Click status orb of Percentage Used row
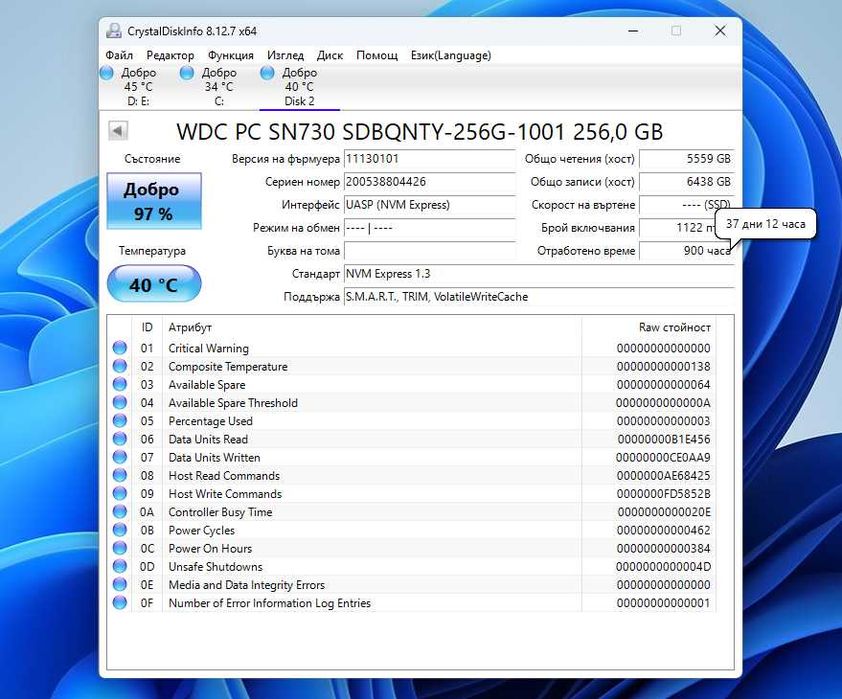Viewport: 842px width, 699px height. point(120,421)
